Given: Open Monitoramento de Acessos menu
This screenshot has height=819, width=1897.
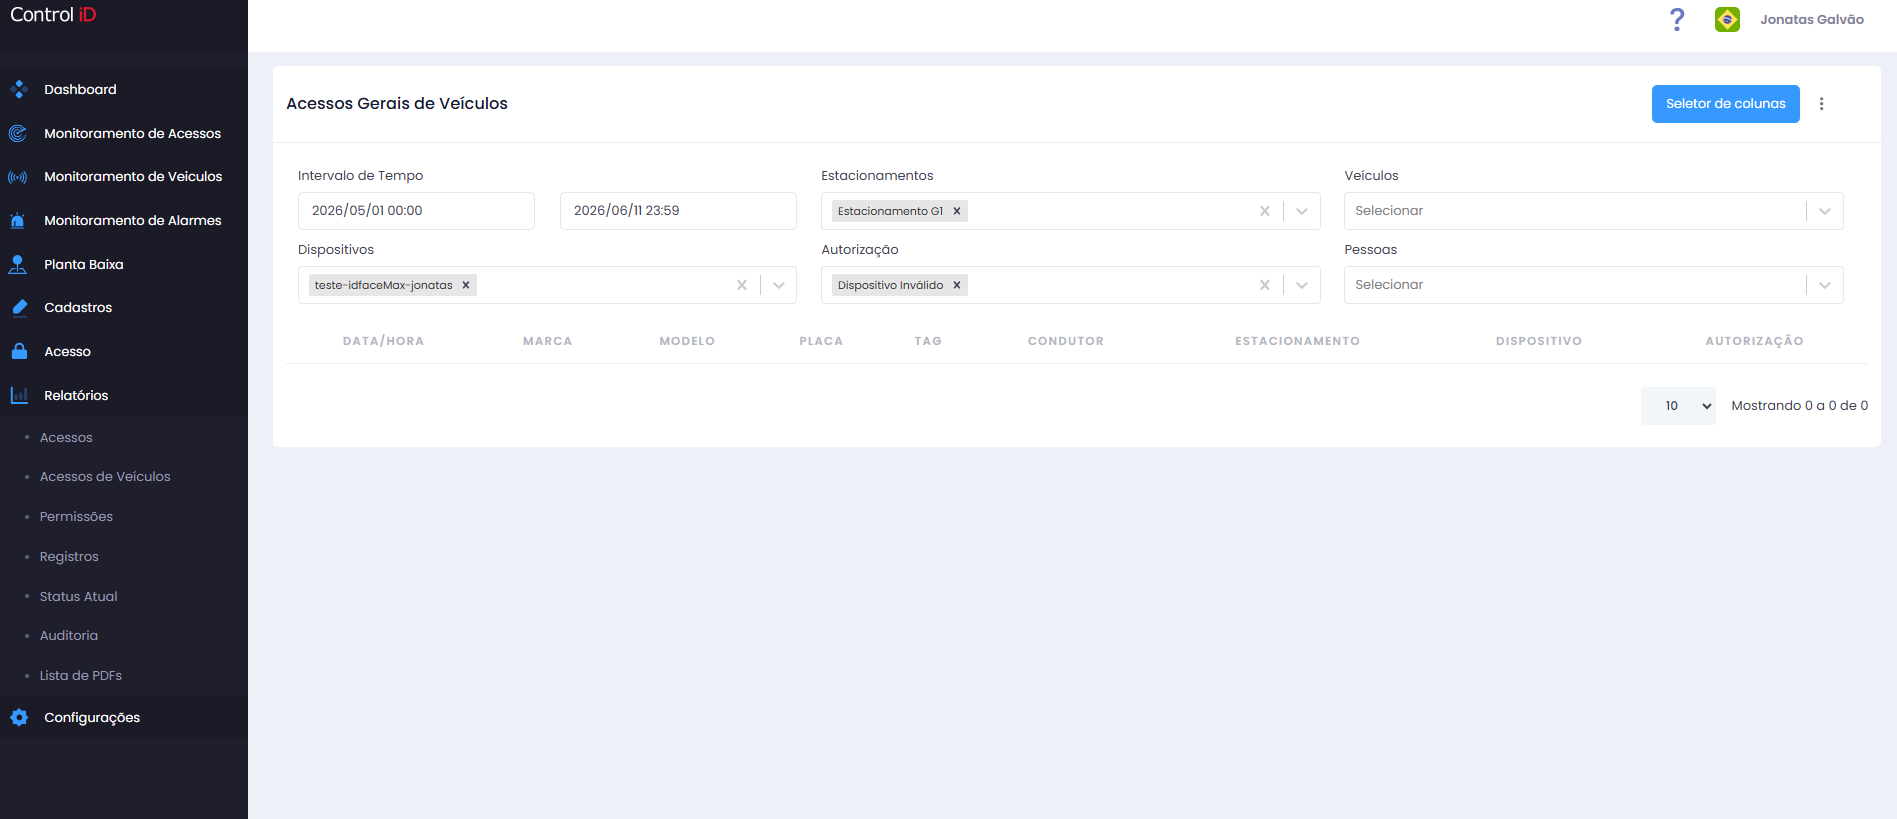Looking at the screenshot, I should click(124, 133).
